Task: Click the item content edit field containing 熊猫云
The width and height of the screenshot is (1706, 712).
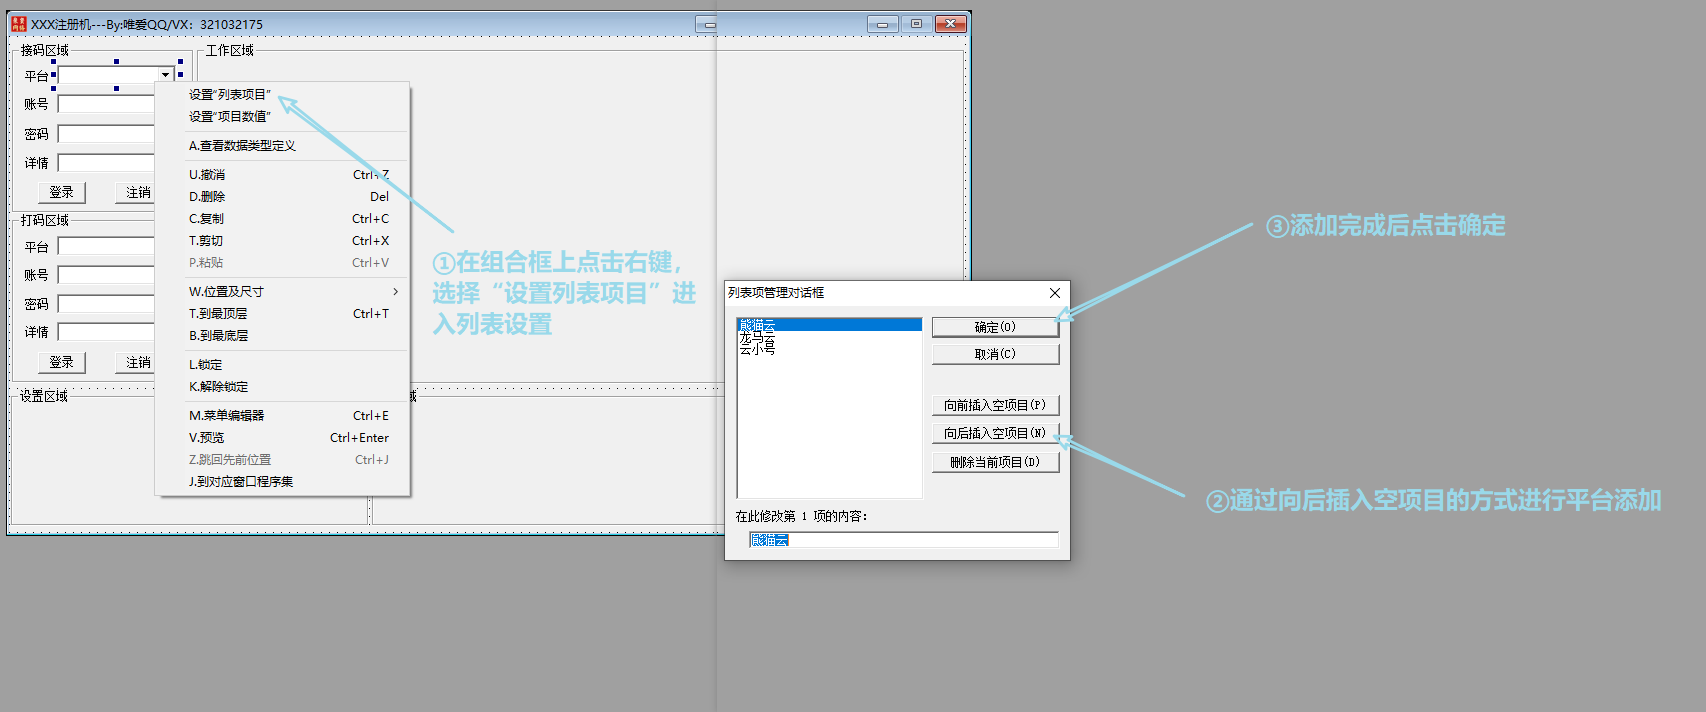Action: pyautogui.click(x=903, y=540)
